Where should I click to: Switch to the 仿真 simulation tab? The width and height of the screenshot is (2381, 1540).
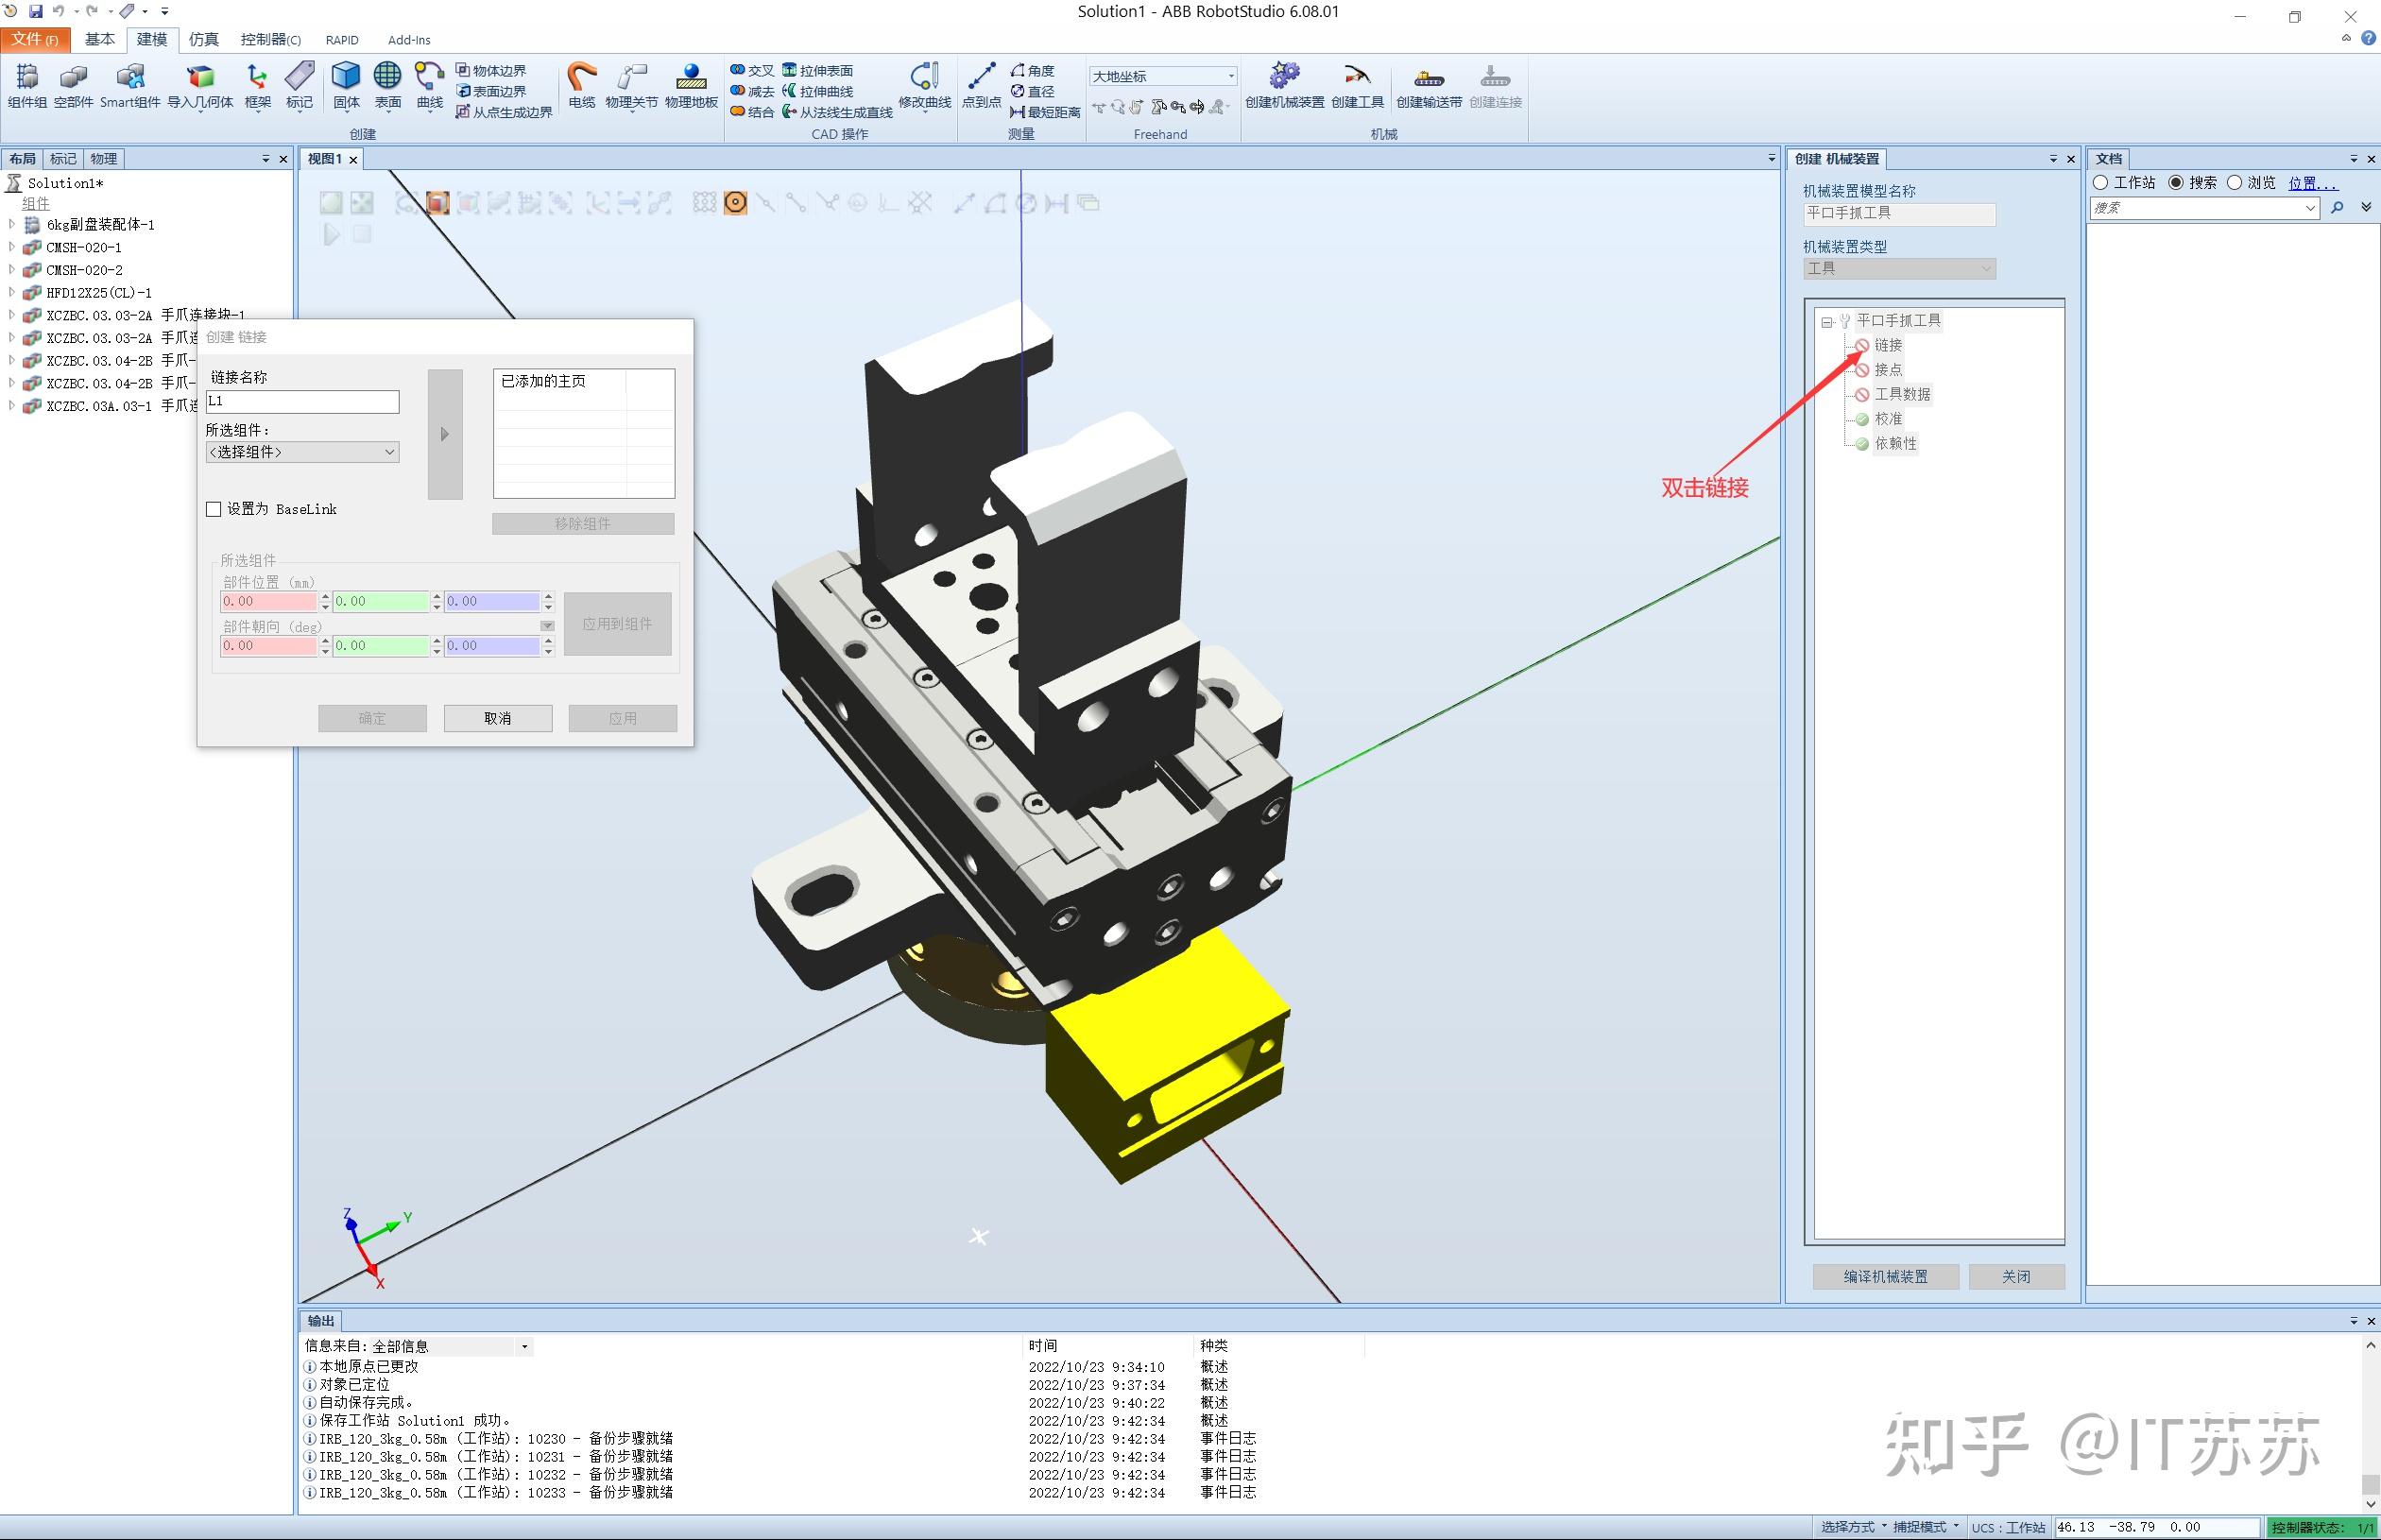pos(203,40)
